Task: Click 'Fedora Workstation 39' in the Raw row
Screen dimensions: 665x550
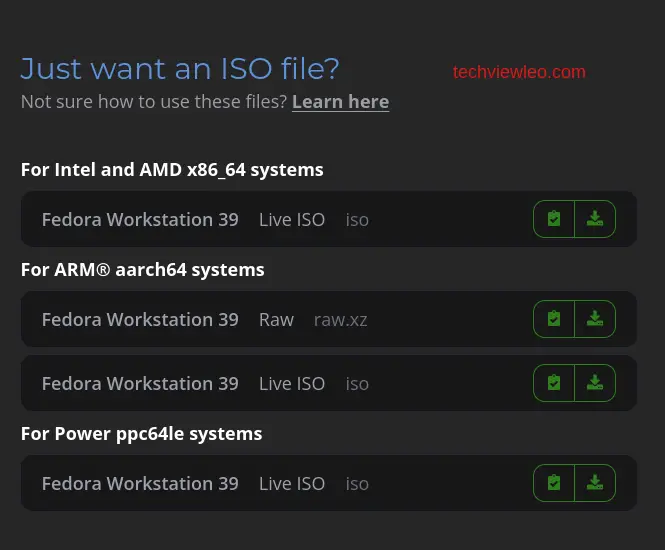Action: pos(140,320)
